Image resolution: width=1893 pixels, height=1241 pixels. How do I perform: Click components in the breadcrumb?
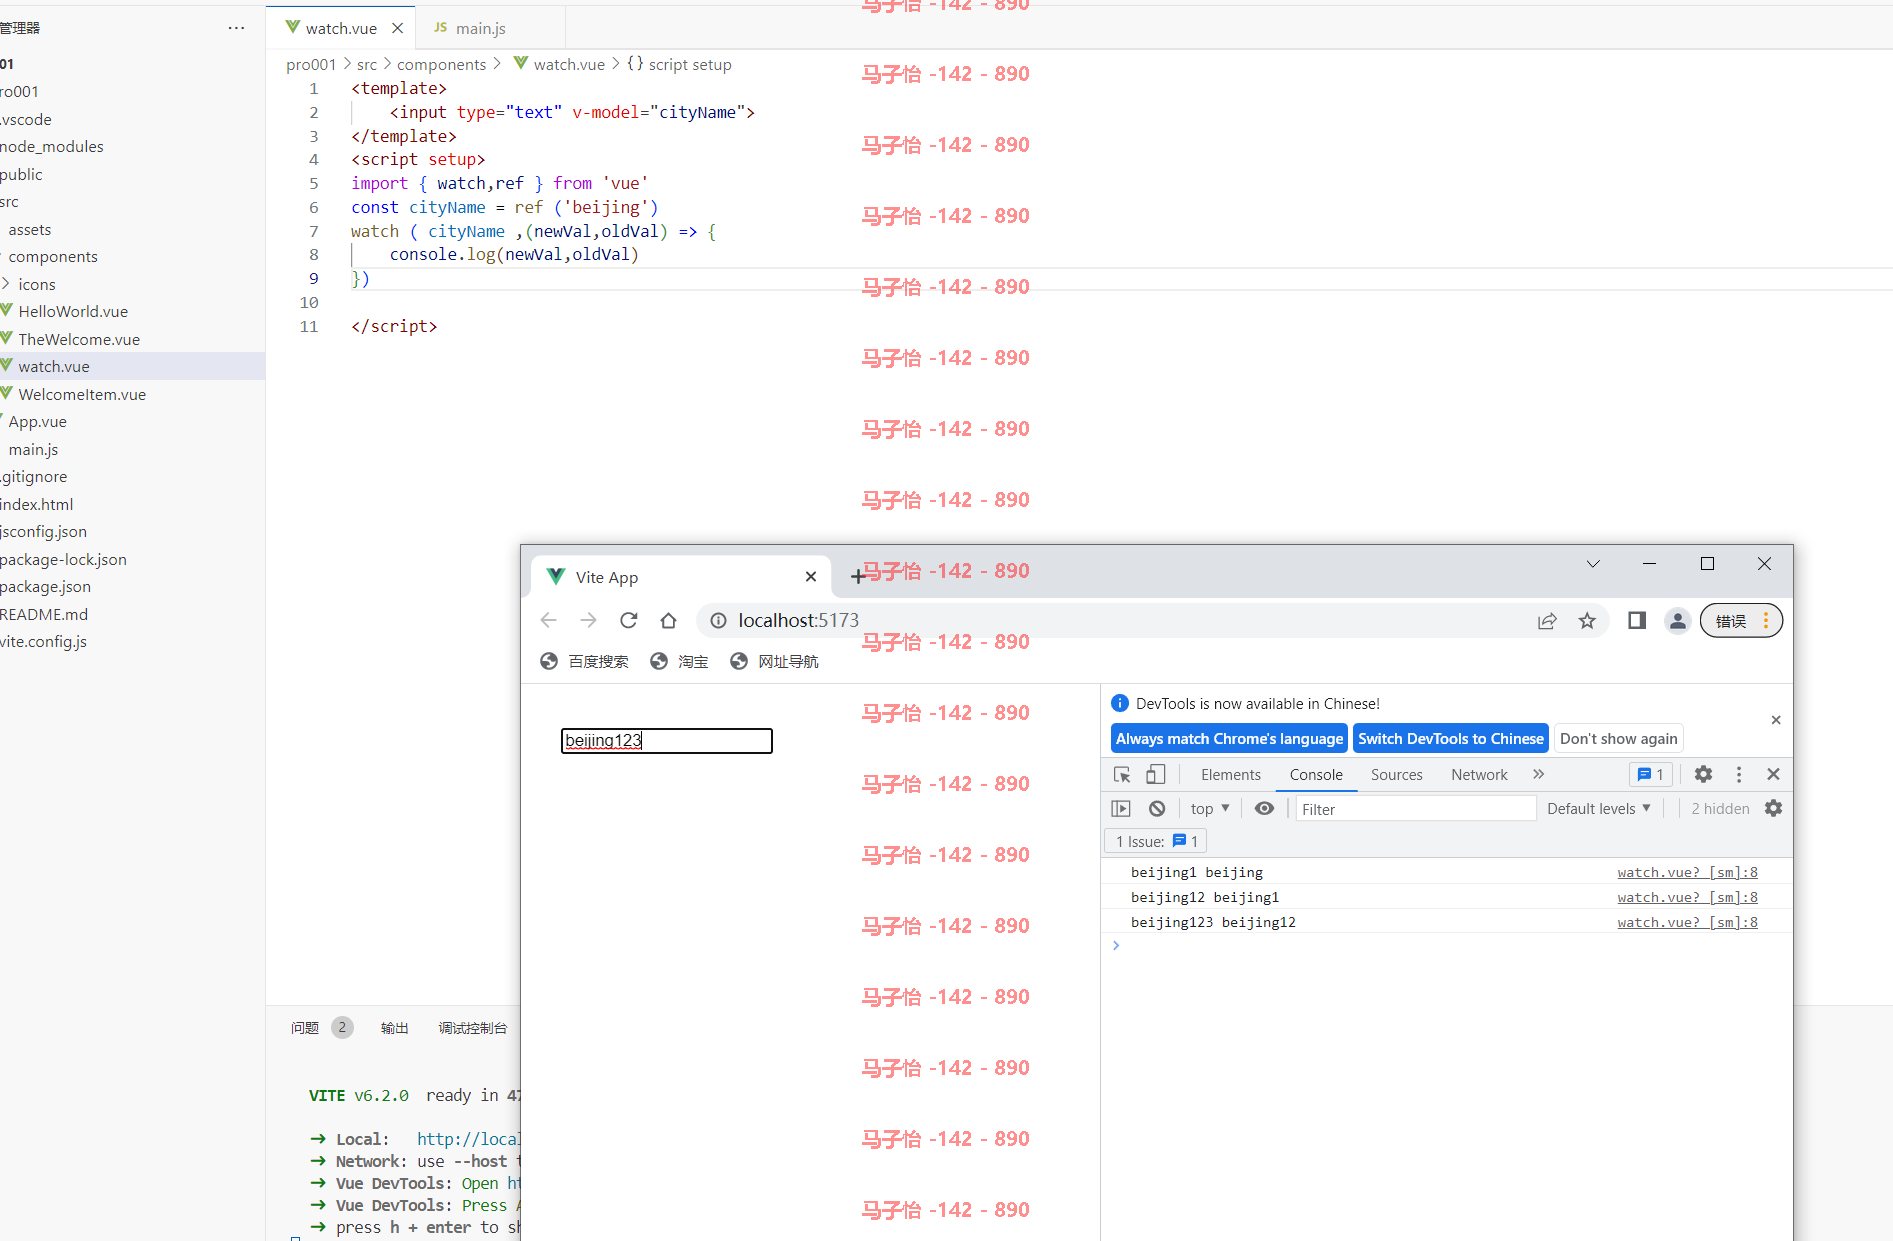click(x=441, y=64)
